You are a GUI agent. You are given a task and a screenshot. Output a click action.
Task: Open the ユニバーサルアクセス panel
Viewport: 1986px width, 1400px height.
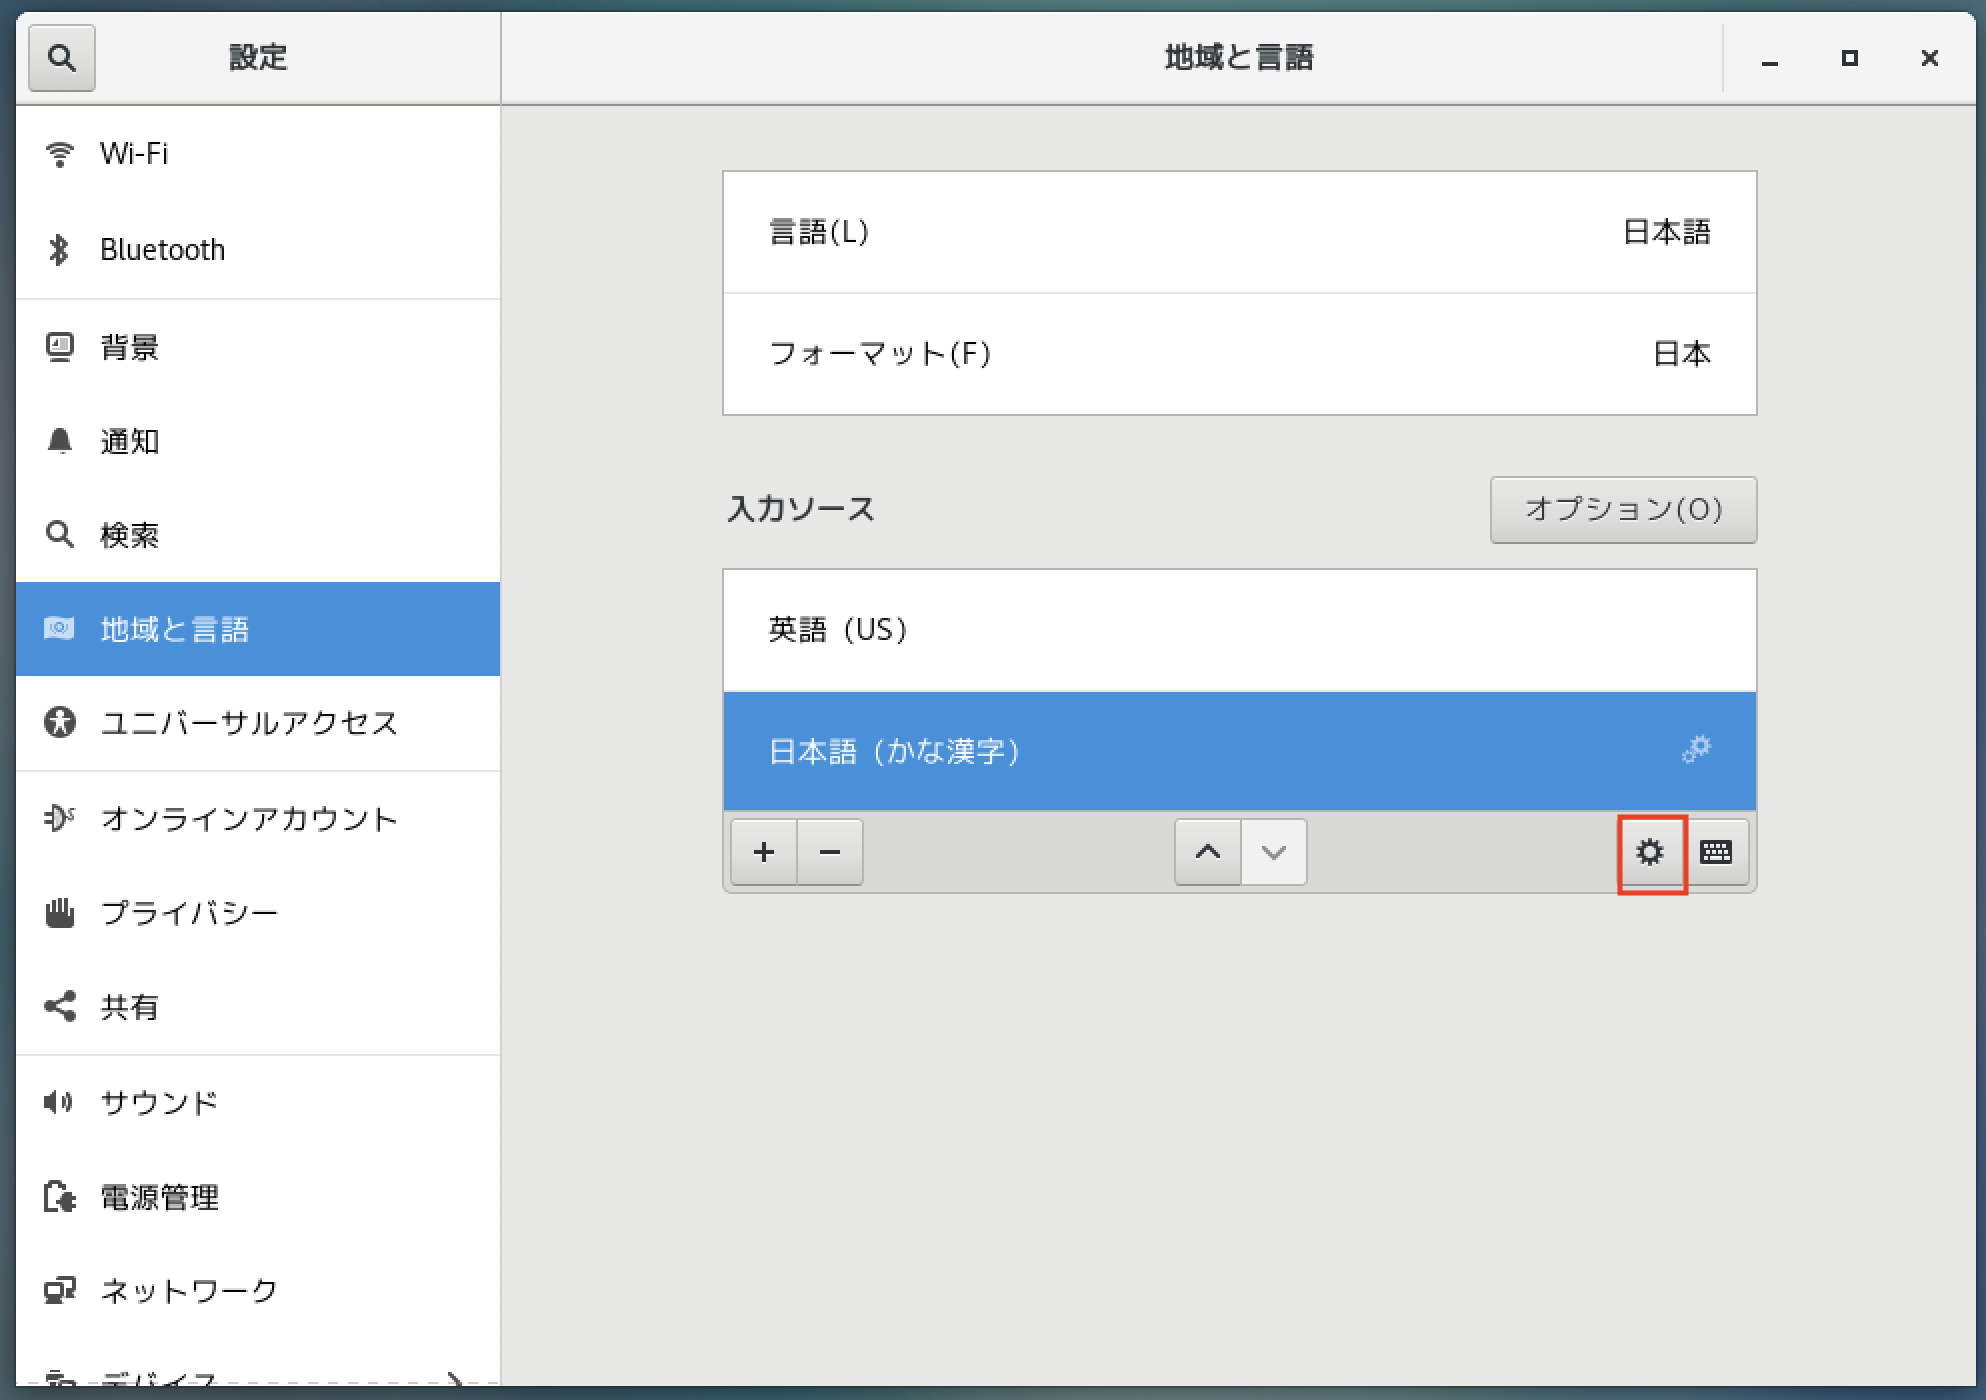[248, 724]
